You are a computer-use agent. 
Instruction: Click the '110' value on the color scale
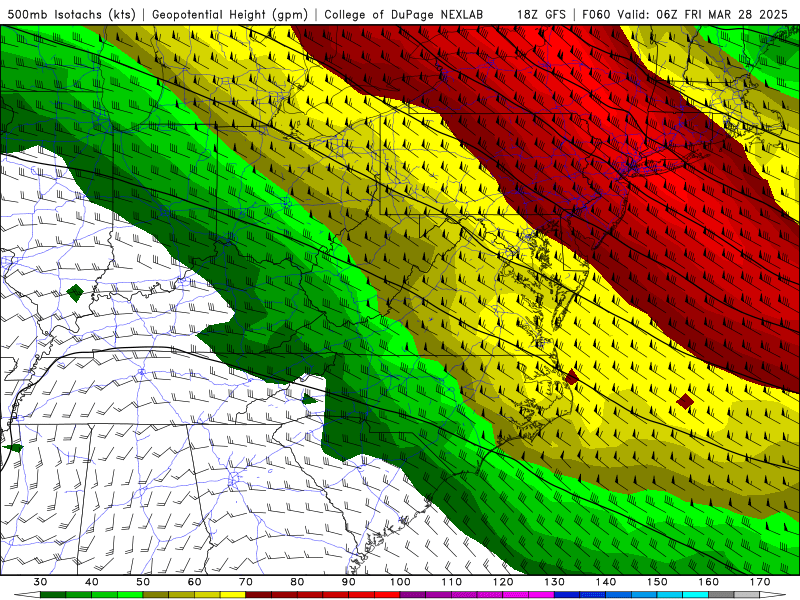[452, 582]
